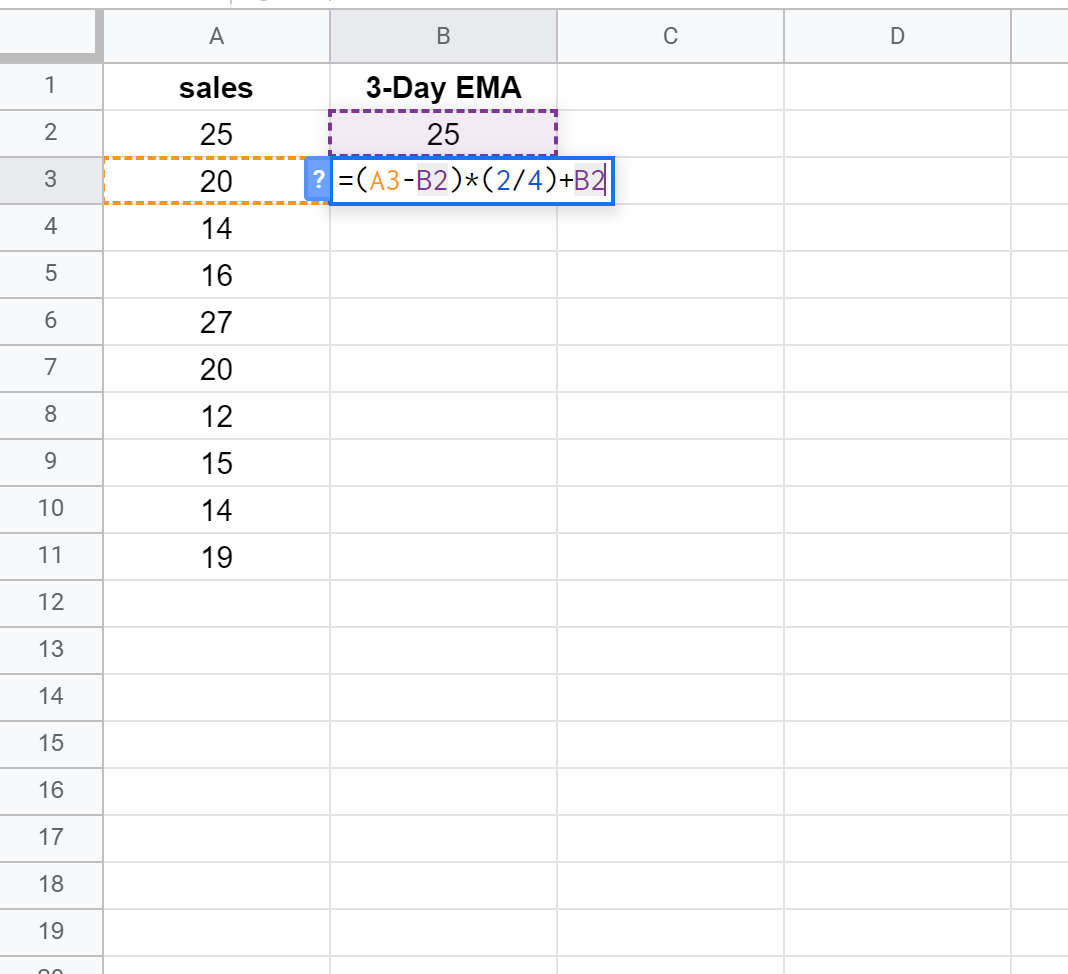This screenshot has height=974, width=1068.
Task: Click cell A6 containing 27
Action: pyautogui.click(x=216, y=322)
